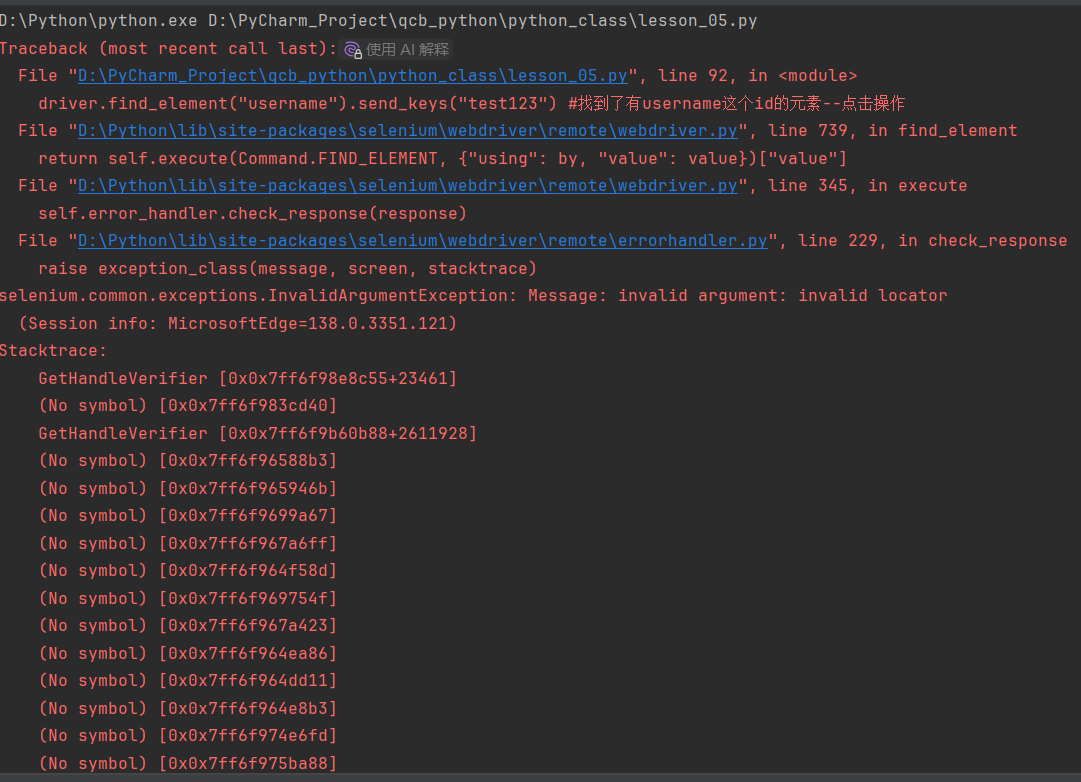
Task: Click the No symbol 0x7ff6f965946b line
Action: click(188, 488)
